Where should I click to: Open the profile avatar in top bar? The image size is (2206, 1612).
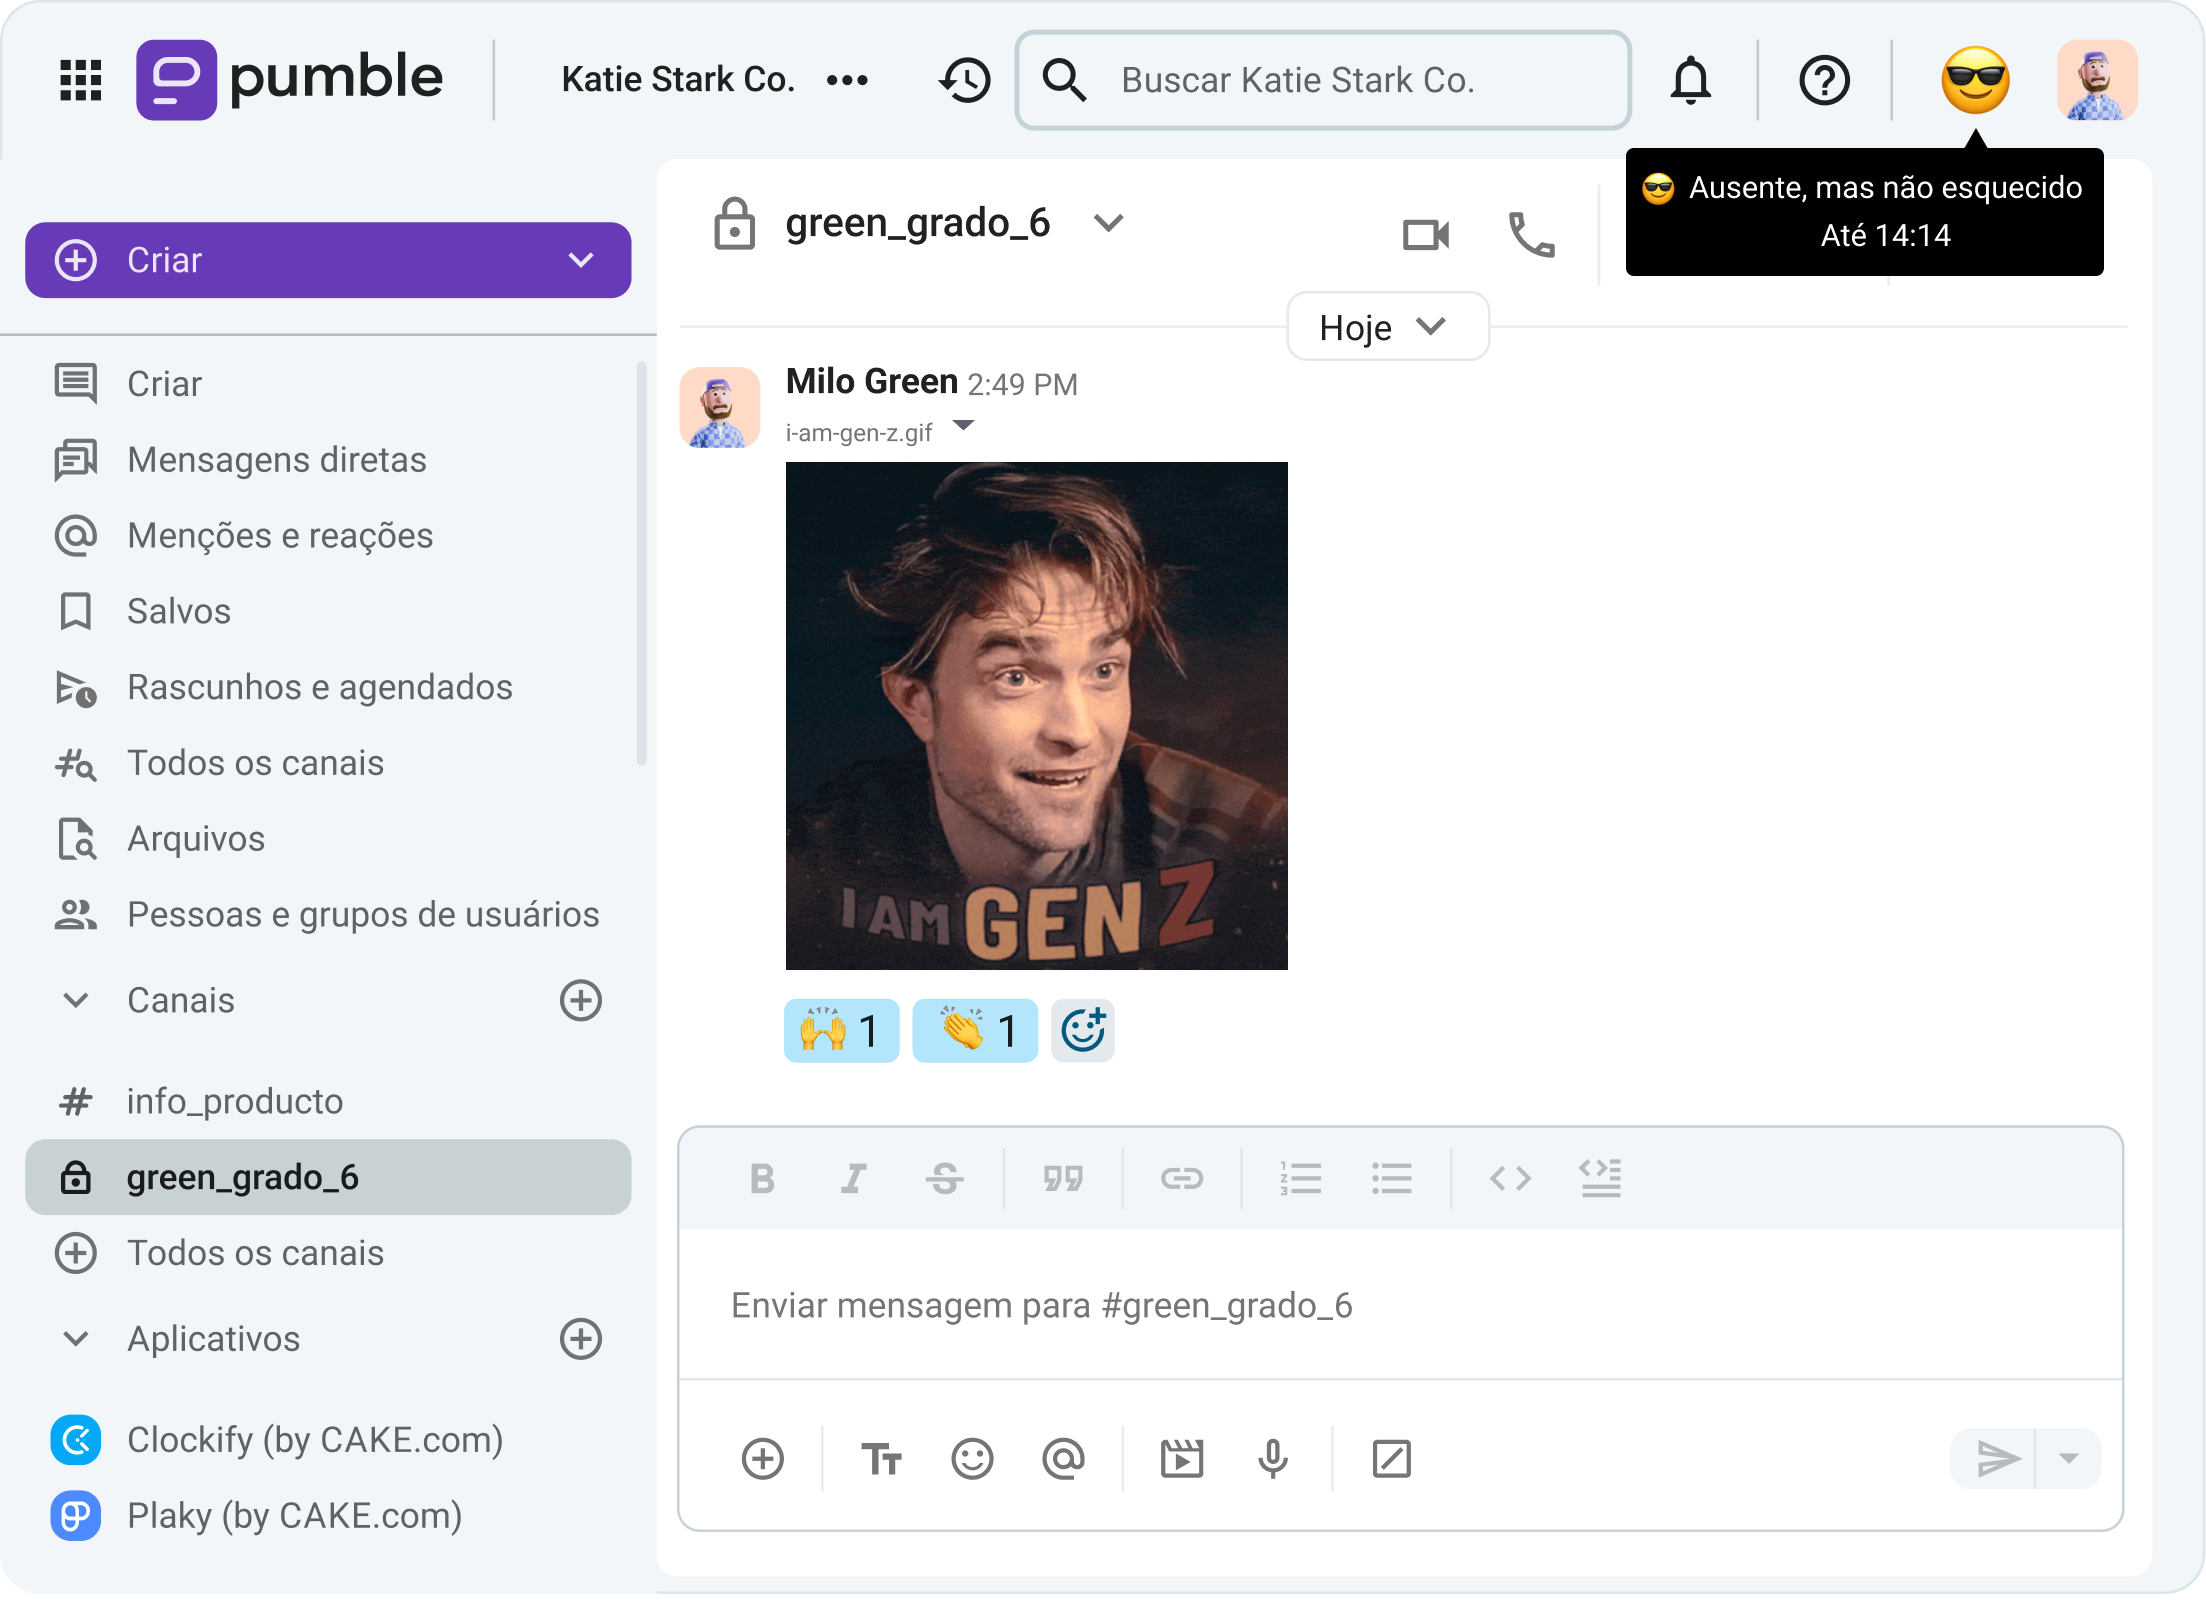[x=2097, y=80]
